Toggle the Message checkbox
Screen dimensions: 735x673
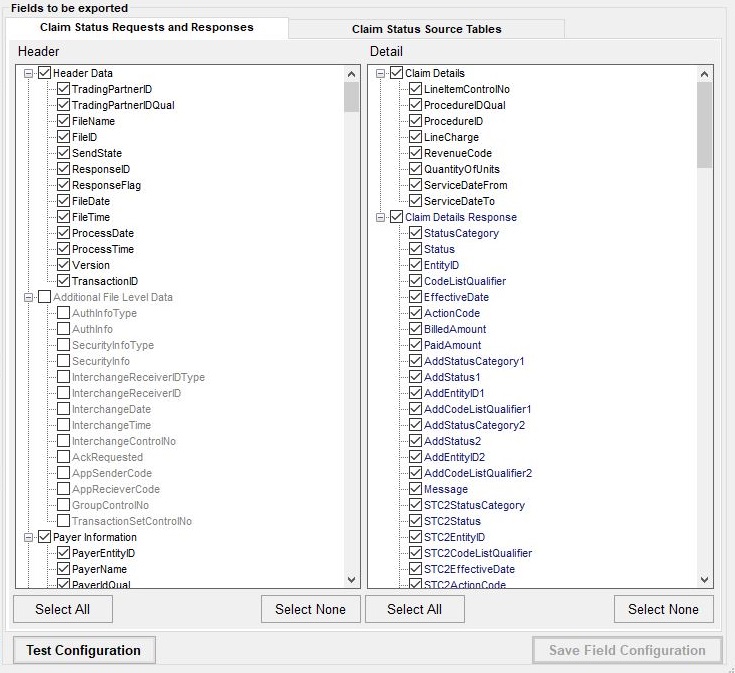415,489
